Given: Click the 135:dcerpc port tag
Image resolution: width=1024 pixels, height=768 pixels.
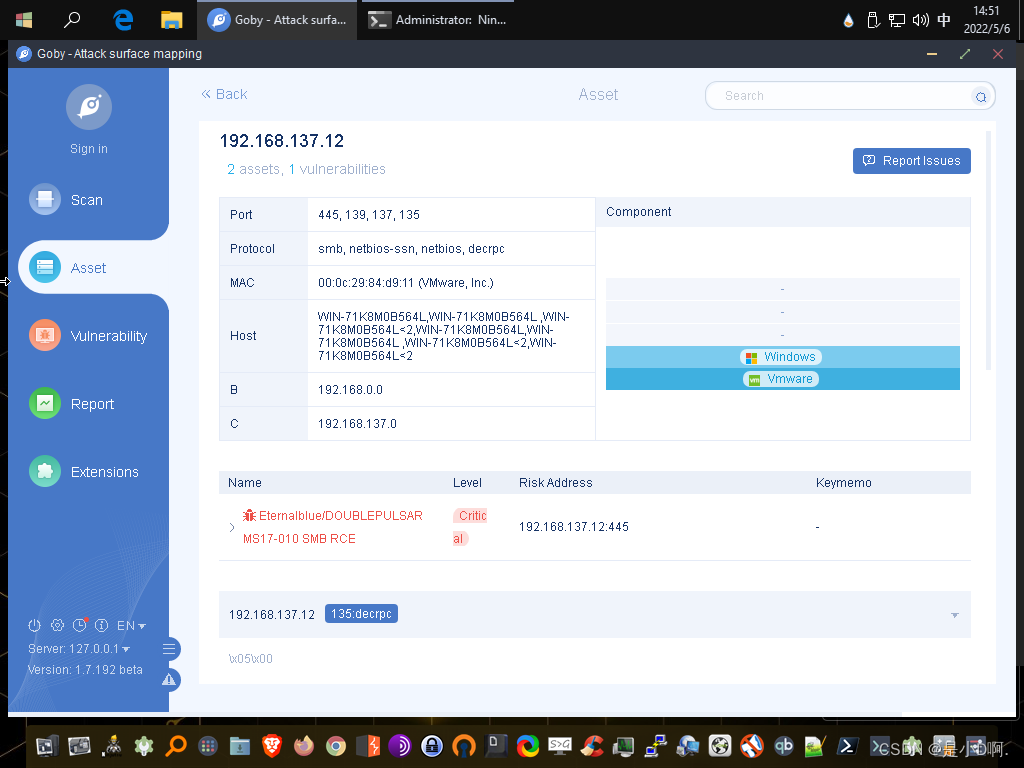Looking at the screenshot, I should 361,614.
